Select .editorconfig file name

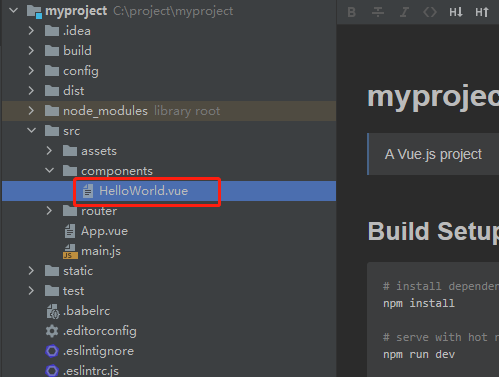[100, 331]
